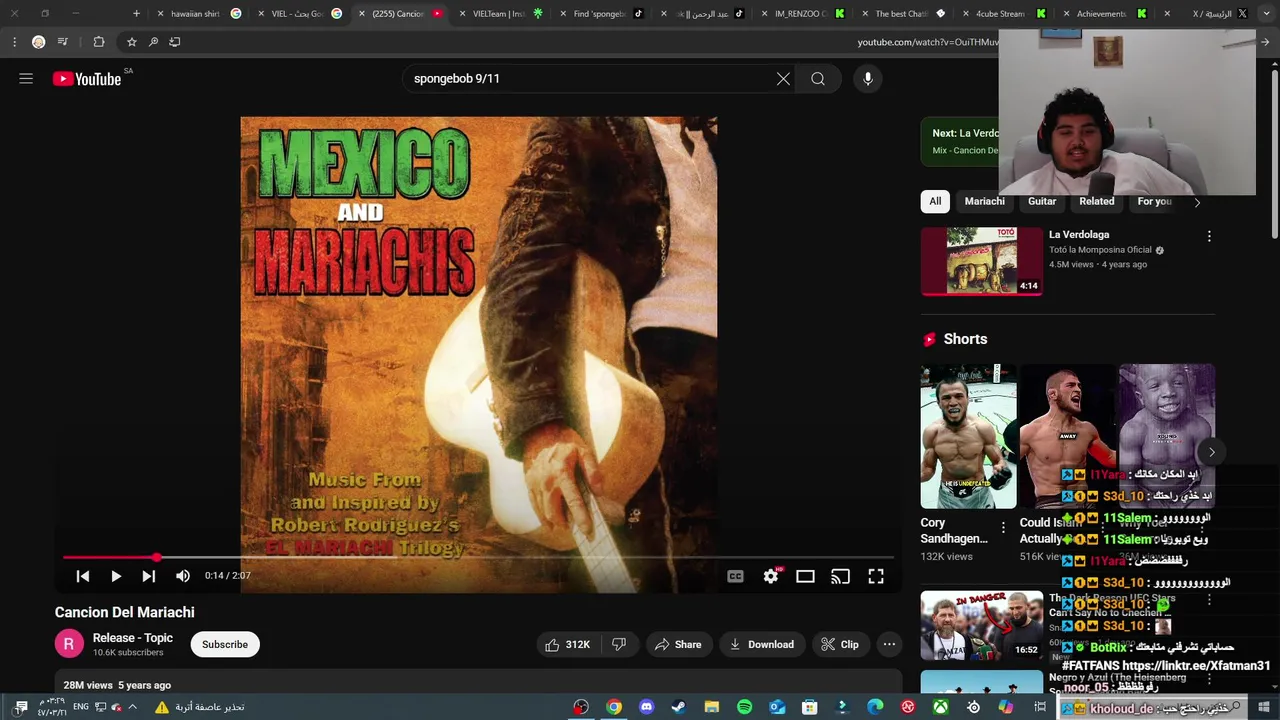1280x720 pixels.
Task: Open a new browser tab with plus
Action: pyautogui.click(x=136, y=14)
